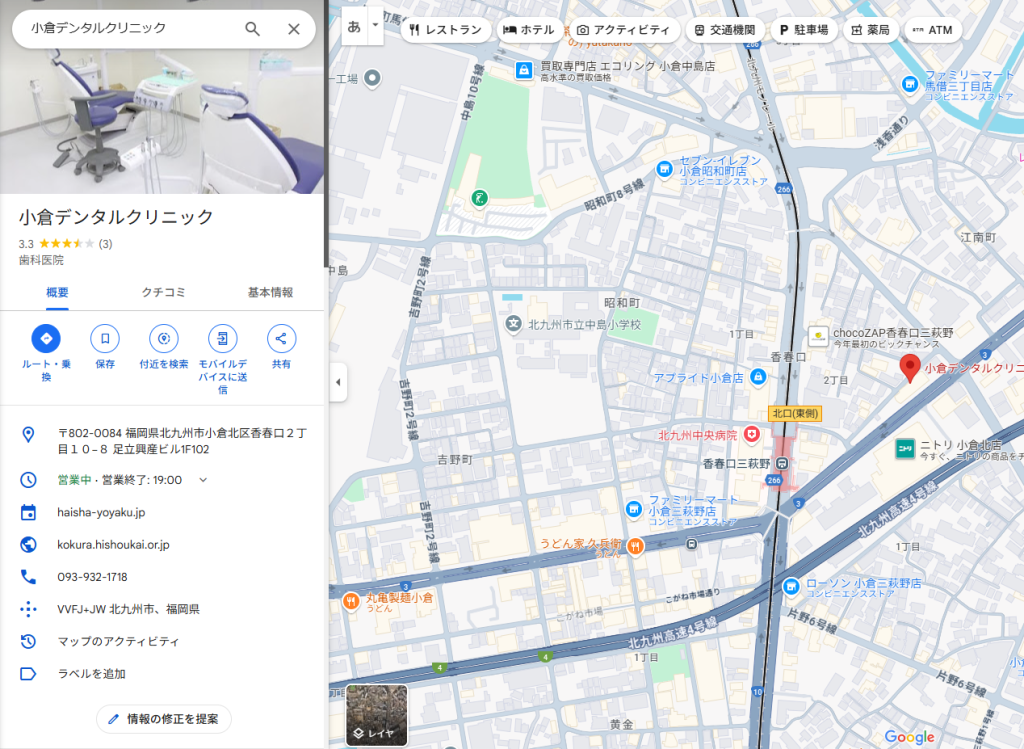Clear search with the X icon

tap(293, 29)
